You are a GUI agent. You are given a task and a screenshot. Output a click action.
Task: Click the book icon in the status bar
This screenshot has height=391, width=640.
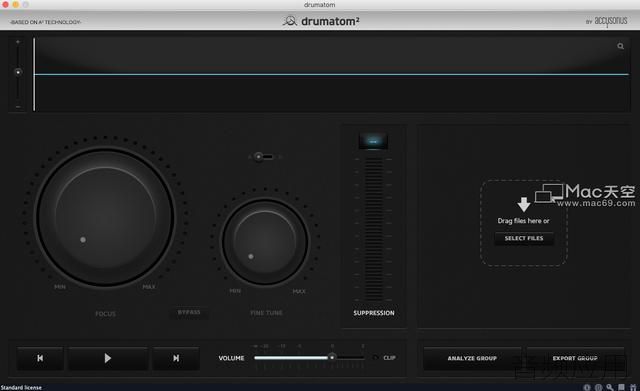tap(621, 387)
